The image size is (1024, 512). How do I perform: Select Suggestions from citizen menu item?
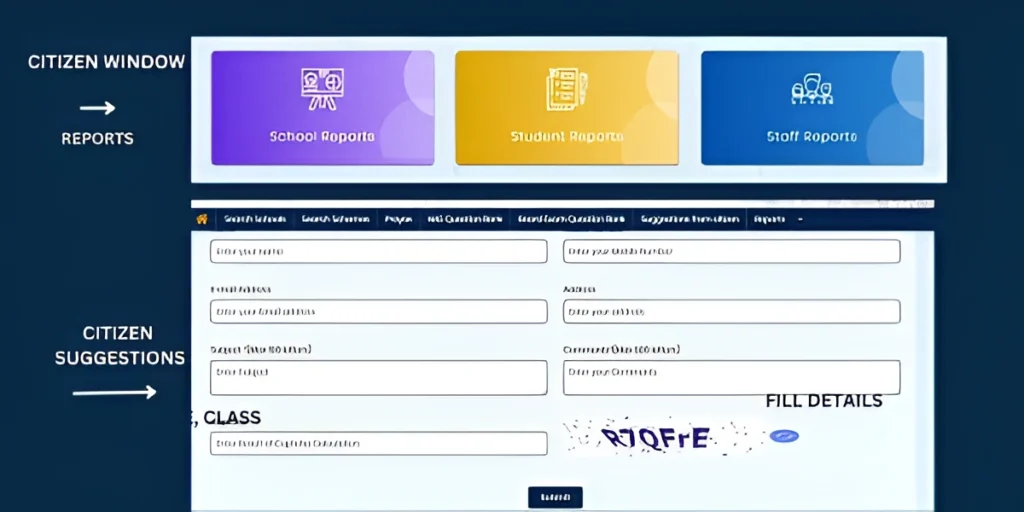click(x=690, y=219)
